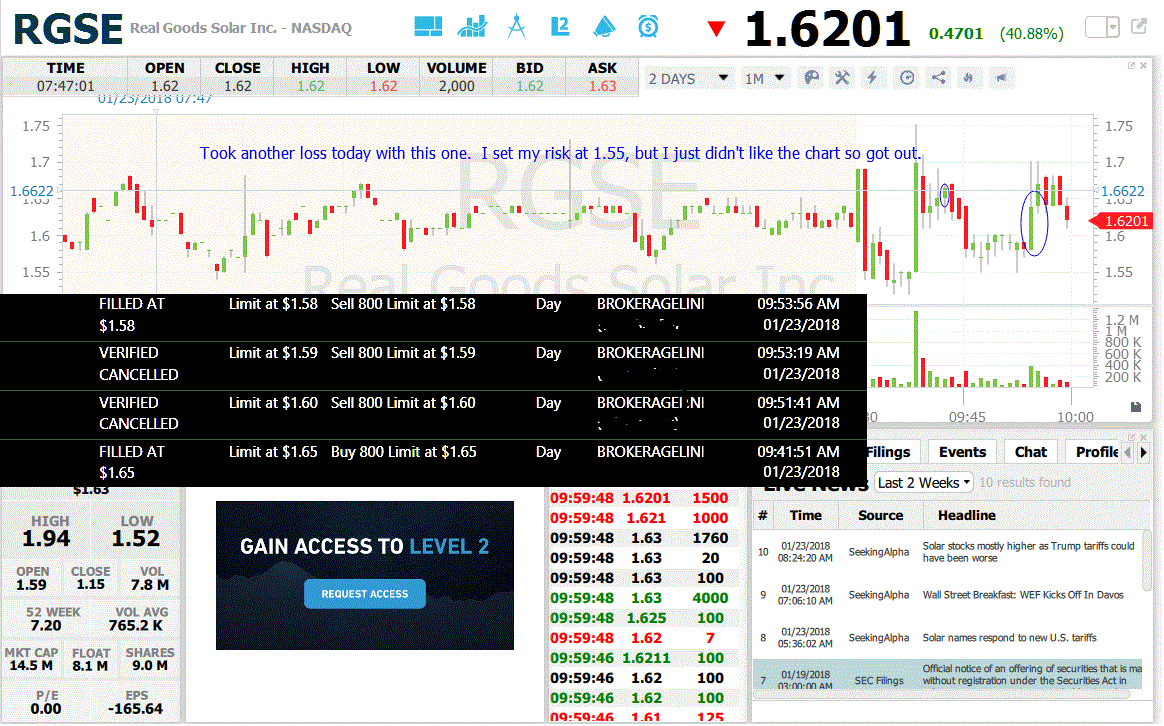1164x726 pixels.
Task: Select the drawing compass tool icon
Action: tap(517, 27)
